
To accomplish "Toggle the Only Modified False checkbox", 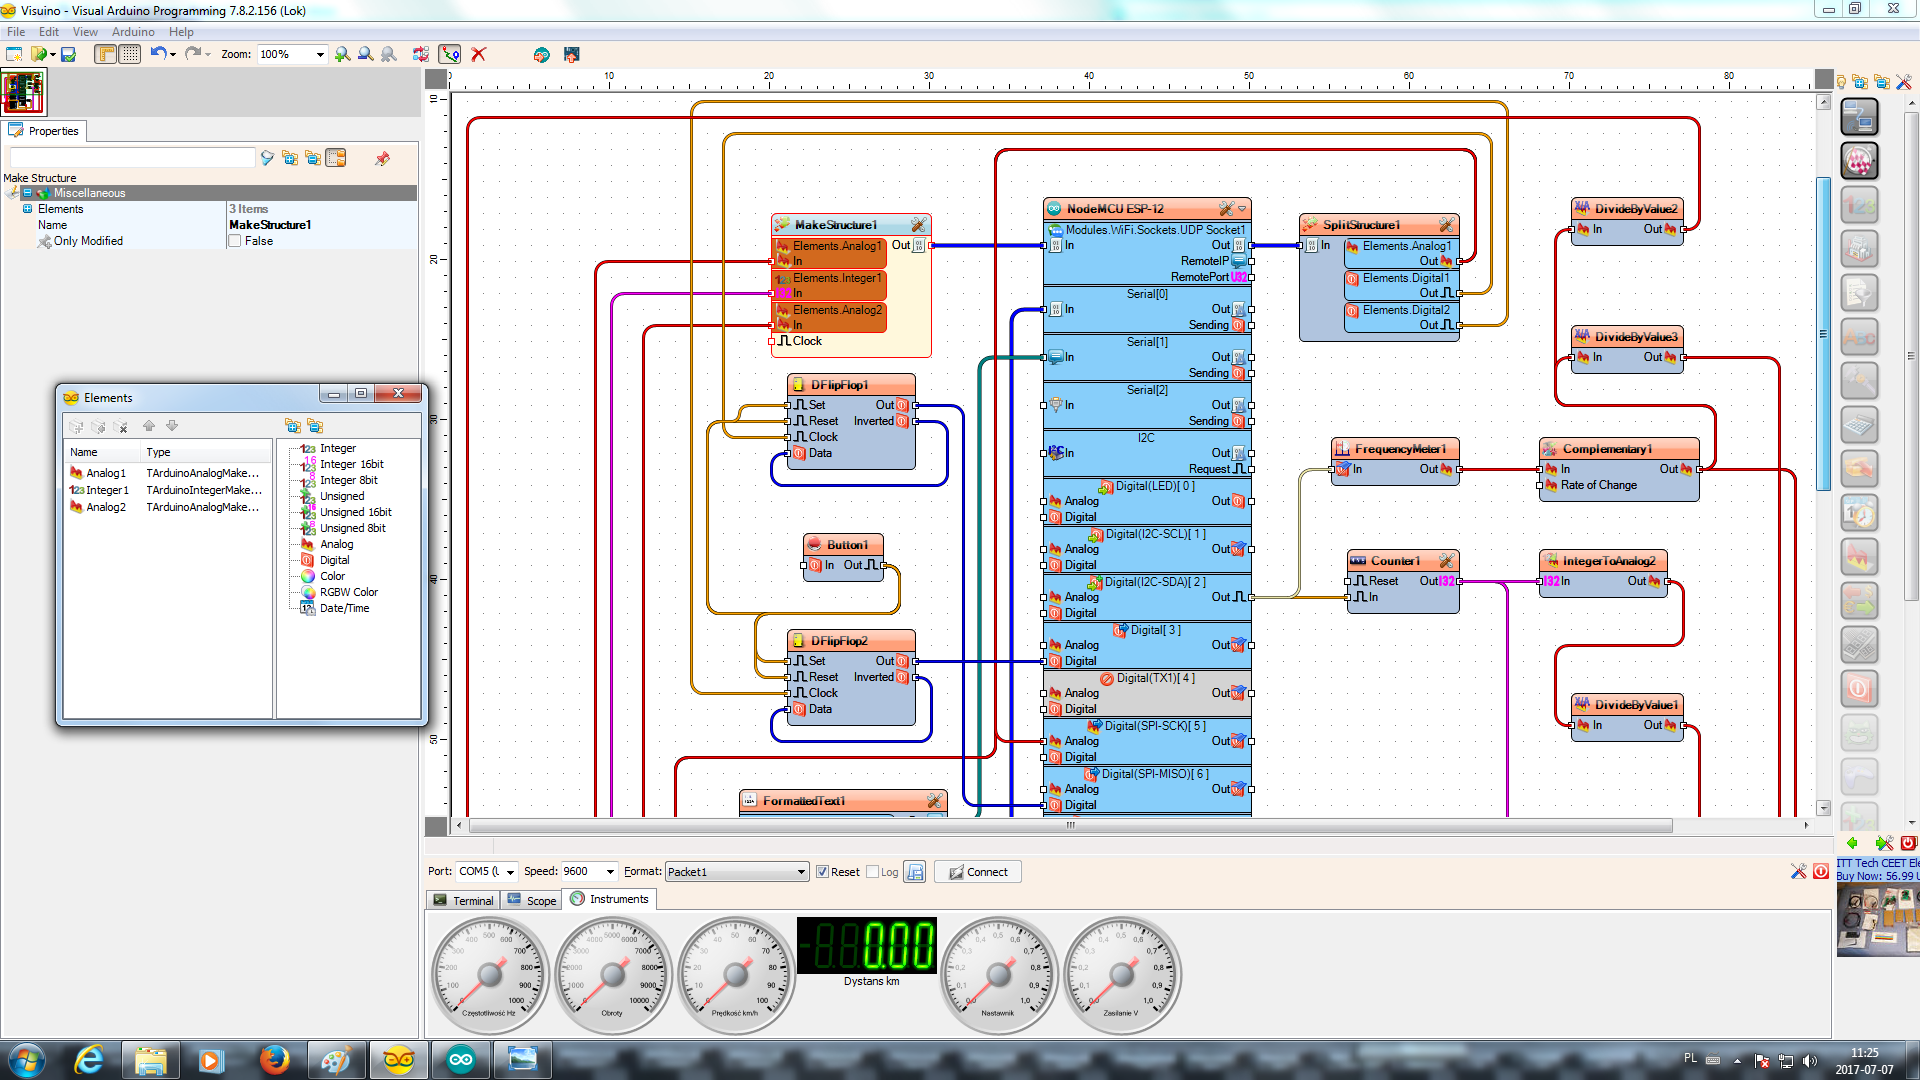I will [235, 241].
